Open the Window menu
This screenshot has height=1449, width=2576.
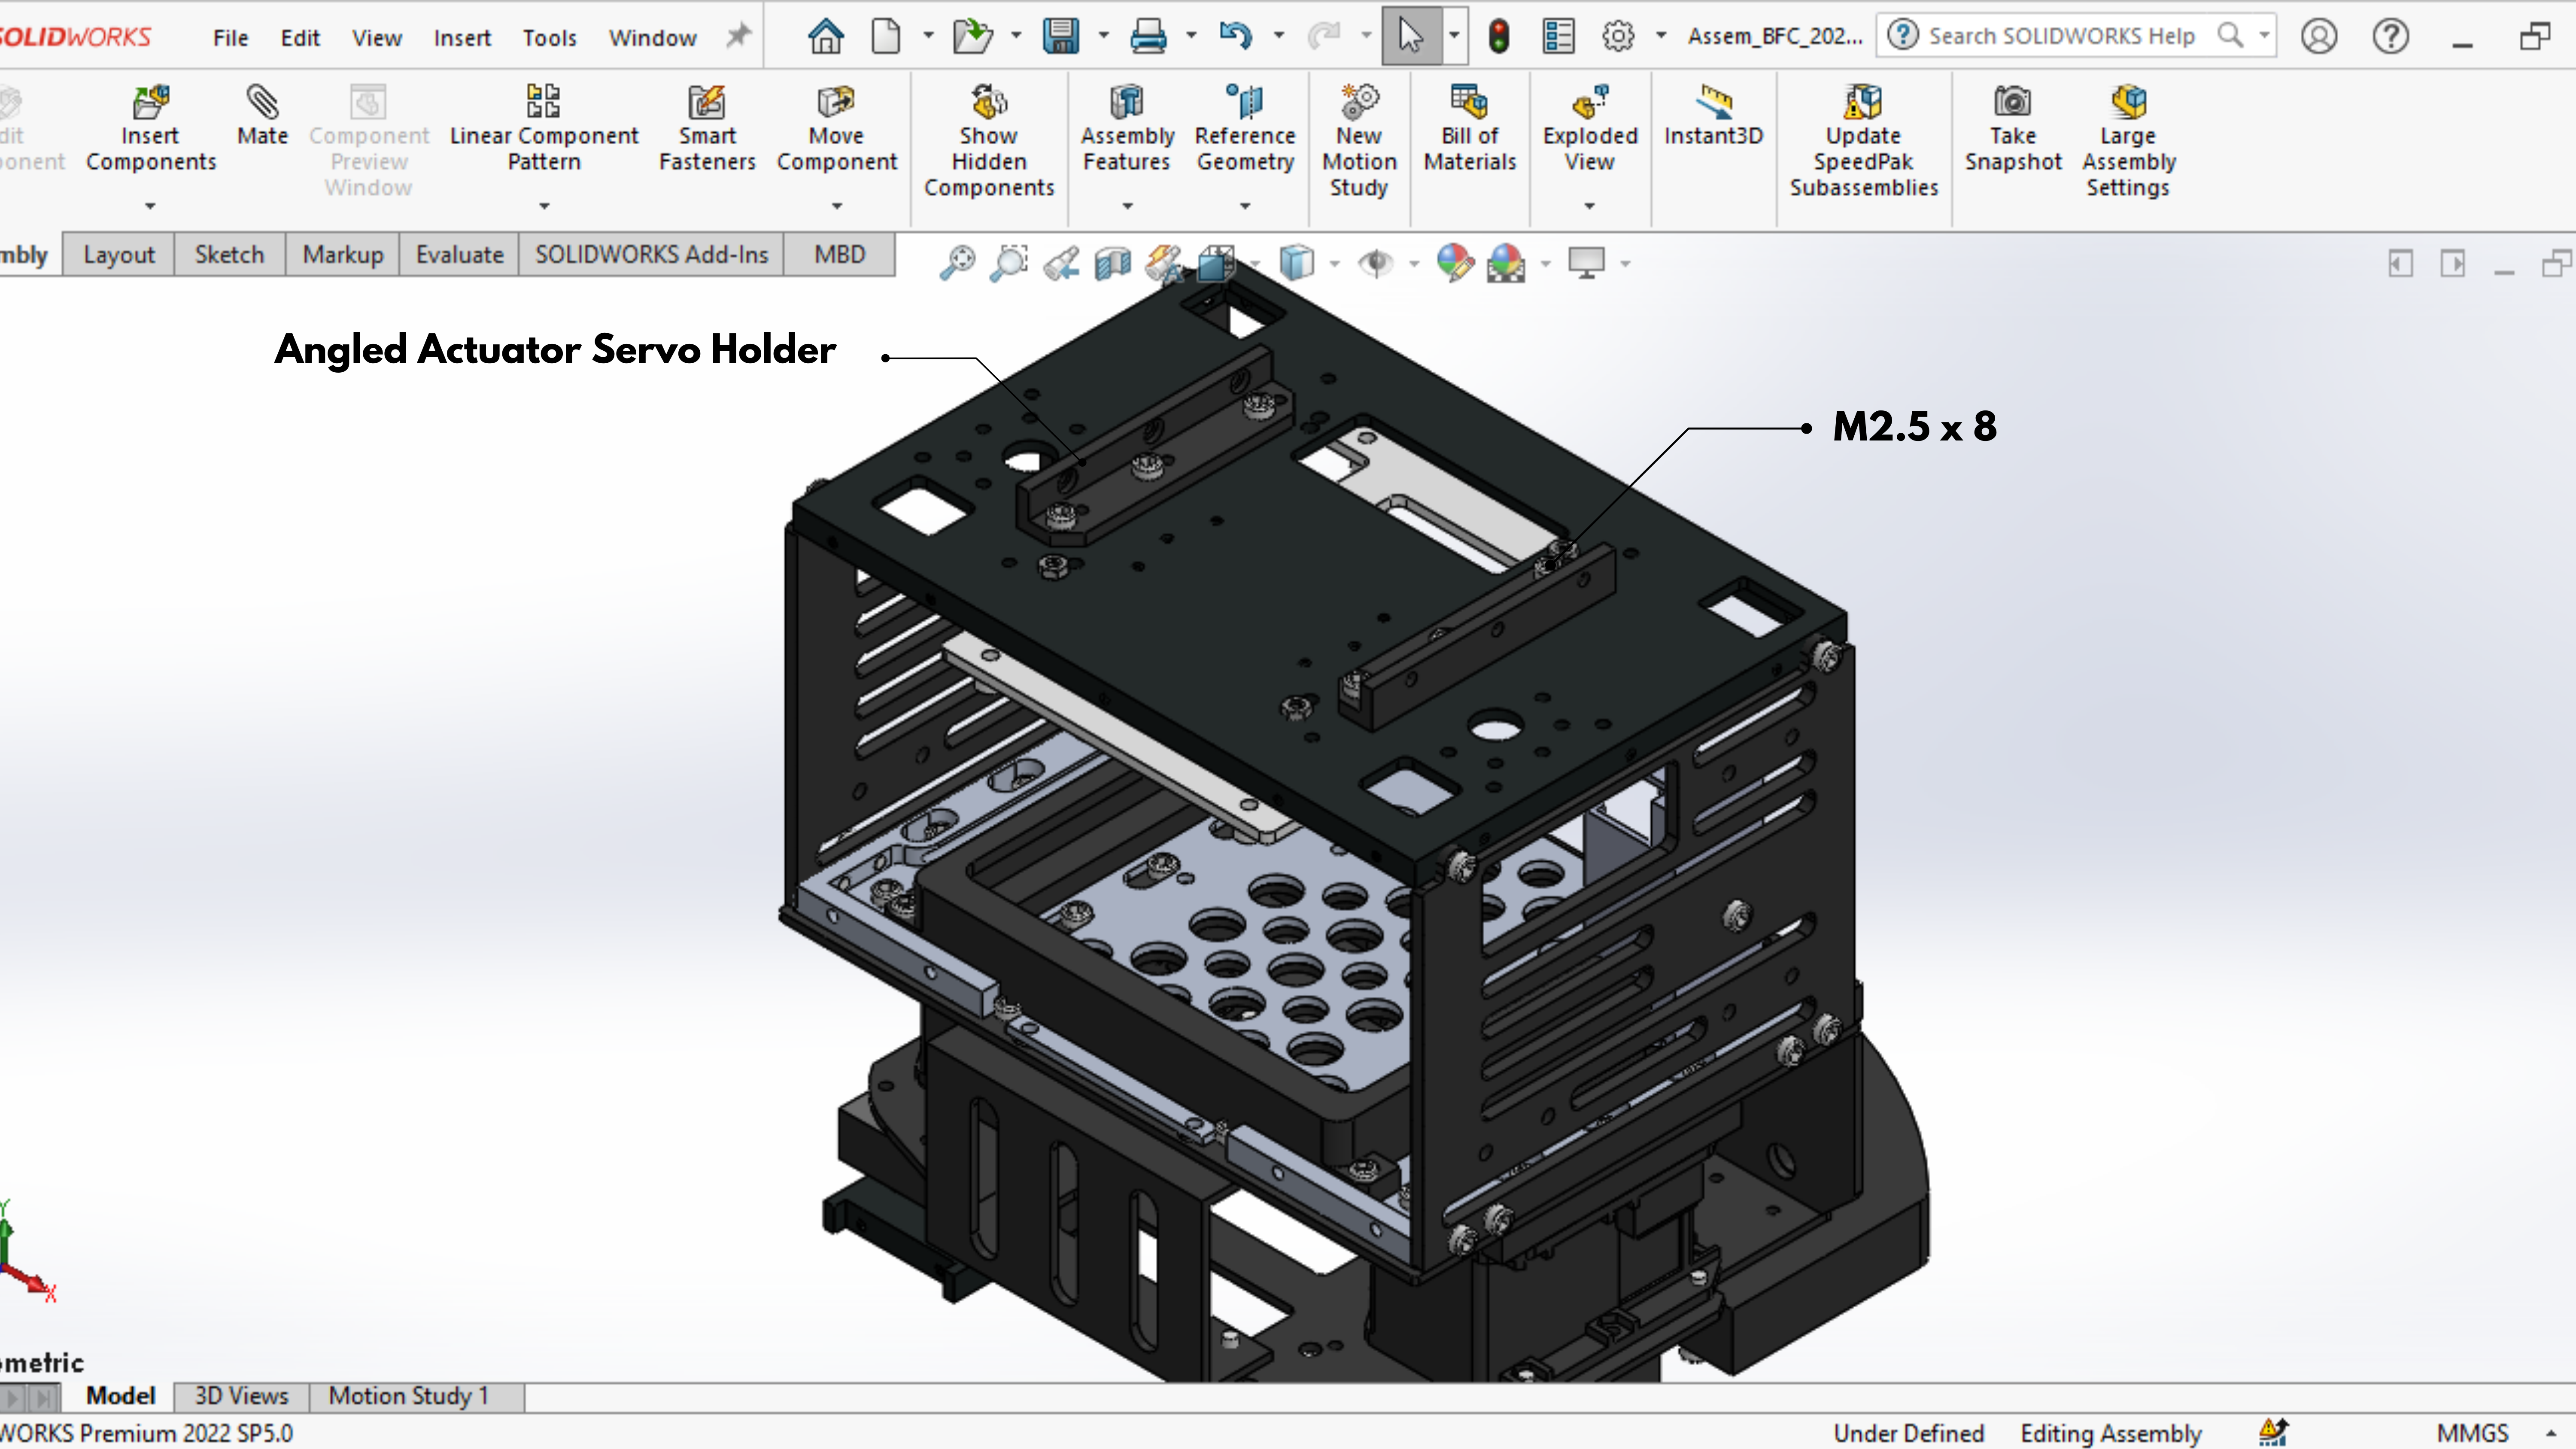point(653,38)
